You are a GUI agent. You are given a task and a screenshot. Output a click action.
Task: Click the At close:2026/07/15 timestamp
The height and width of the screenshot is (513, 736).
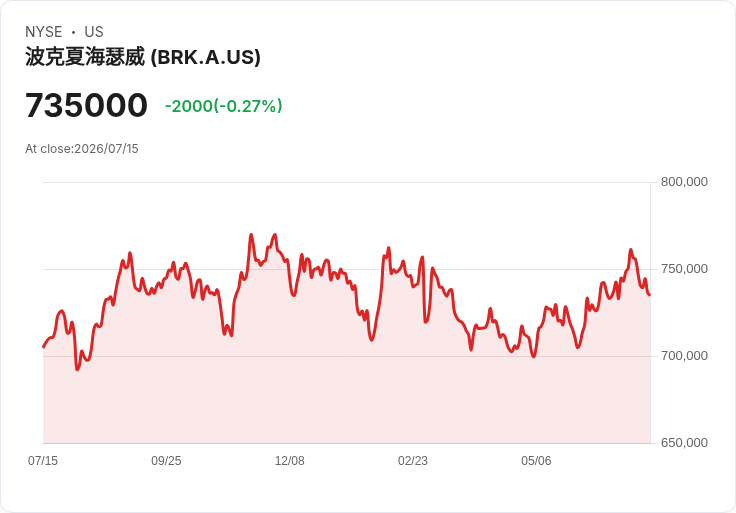coord(82,149)
